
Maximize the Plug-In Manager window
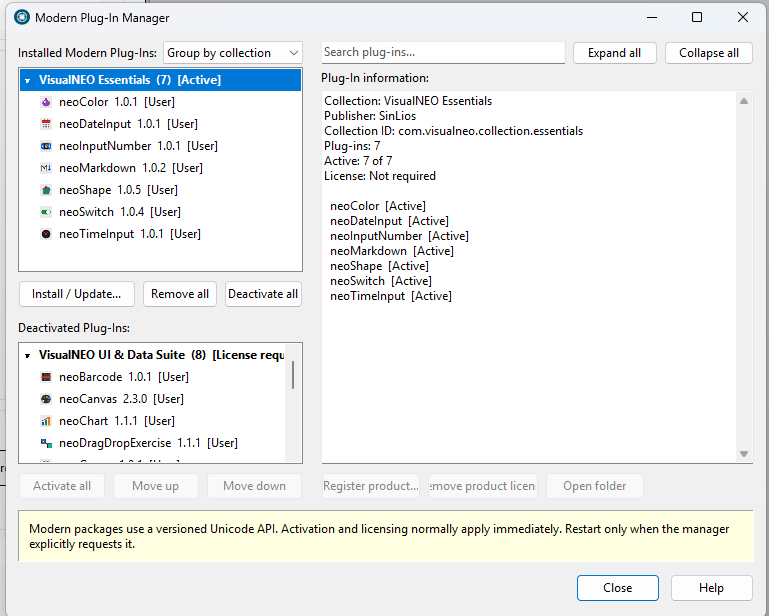coord(697,18)
